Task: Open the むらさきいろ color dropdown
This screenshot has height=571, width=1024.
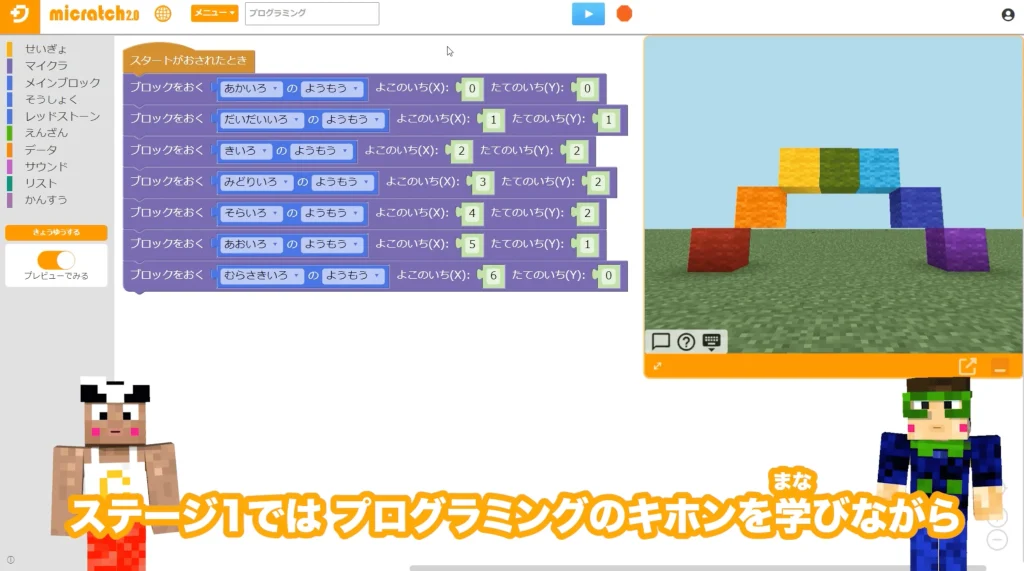Action: 261,276
